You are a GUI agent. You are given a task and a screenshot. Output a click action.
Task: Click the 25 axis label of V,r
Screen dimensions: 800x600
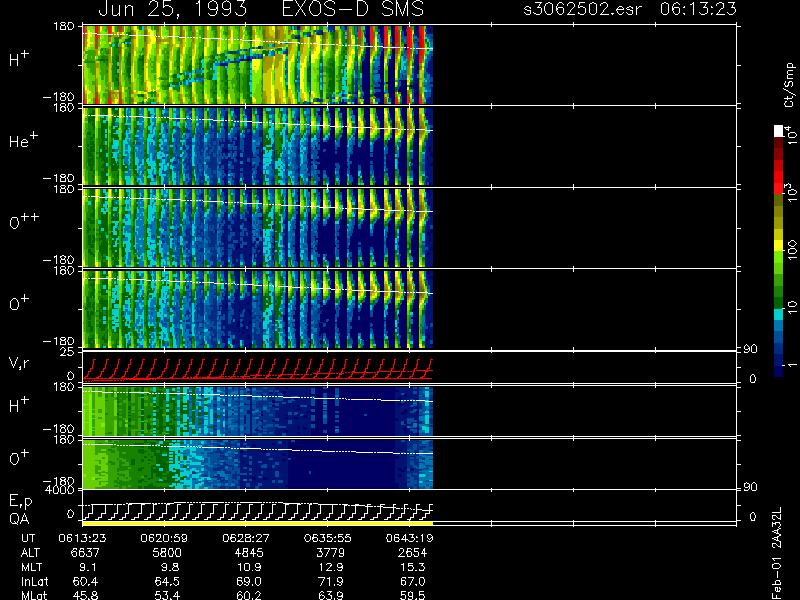(x=68, y=352)
